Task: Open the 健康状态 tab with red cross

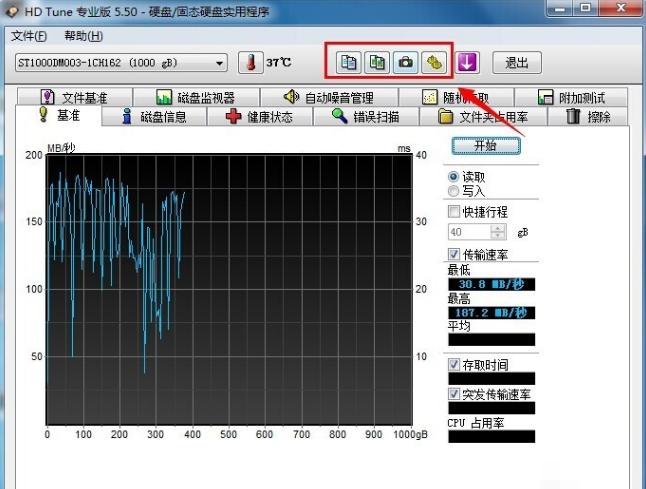Action: (259, 117)
